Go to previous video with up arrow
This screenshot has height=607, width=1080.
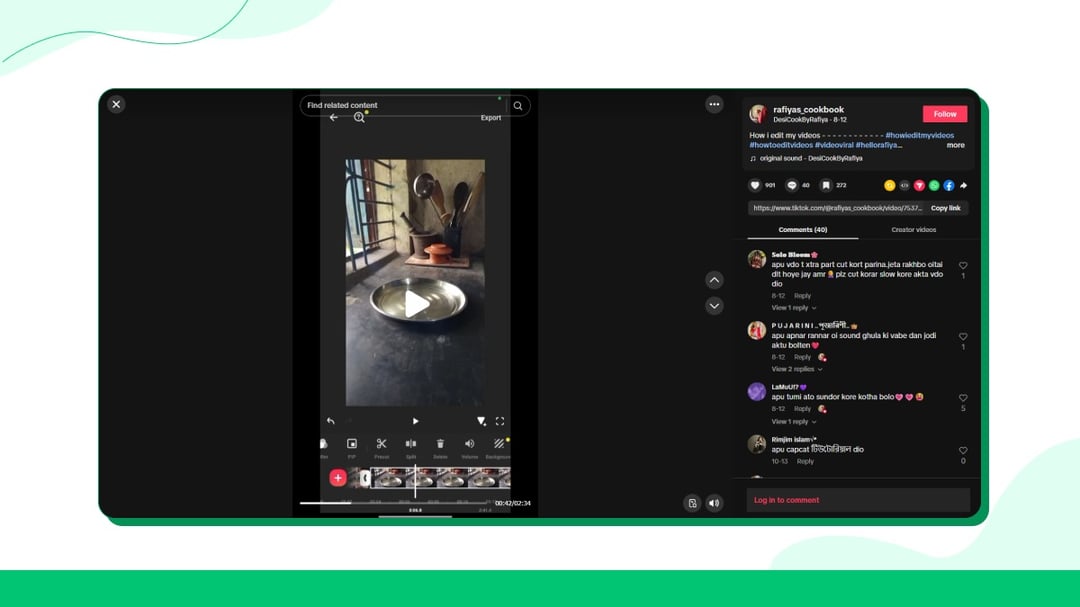(x=714, y=280)
